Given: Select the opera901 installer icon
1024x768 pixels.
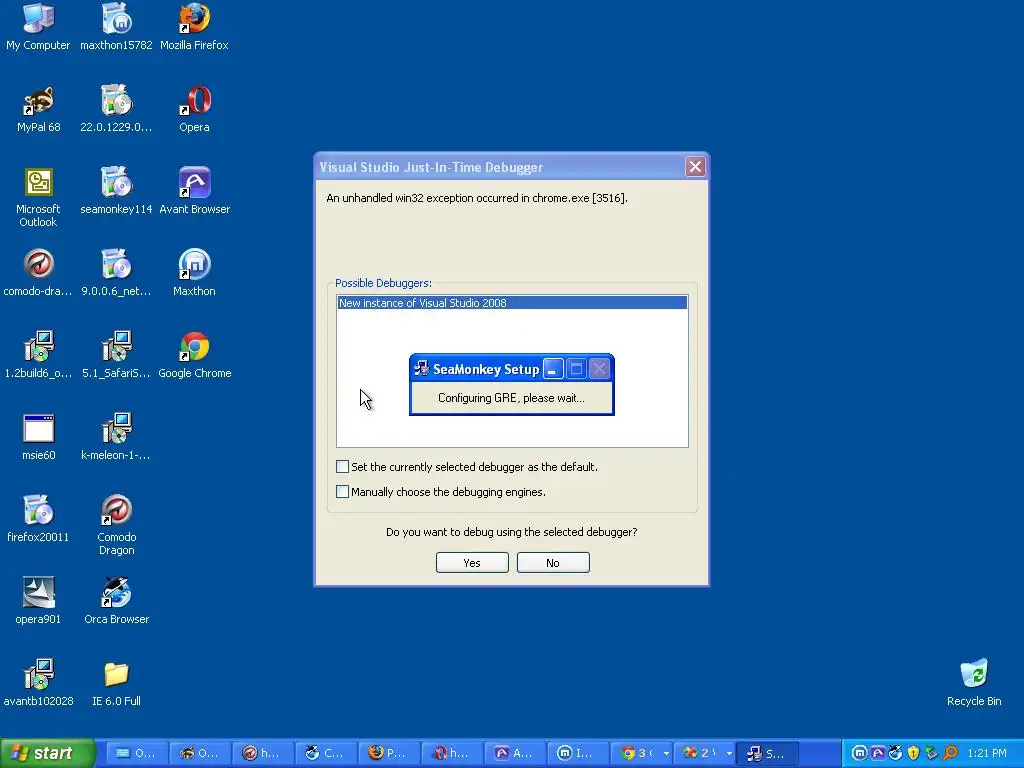Looking at the screenshot, I should click(38, 600).
